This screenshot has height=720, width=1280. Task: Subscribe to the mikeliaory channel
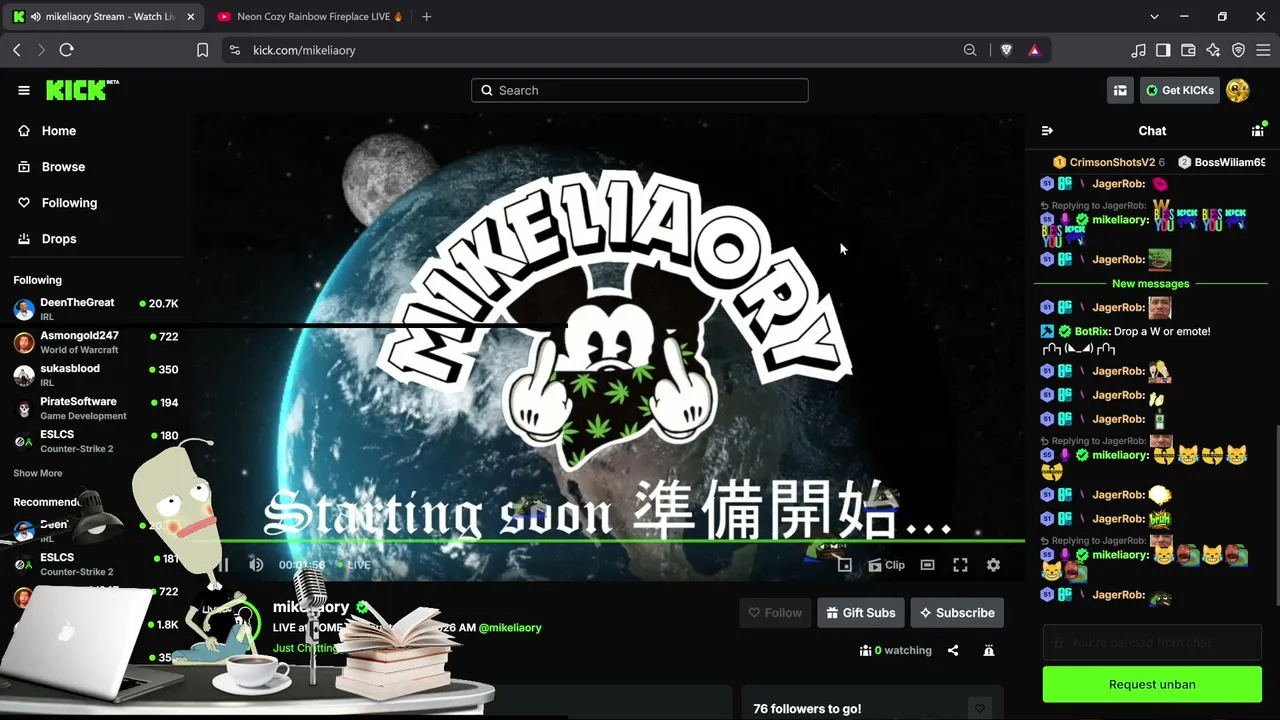pyautogui.click(x=957, y=613)
